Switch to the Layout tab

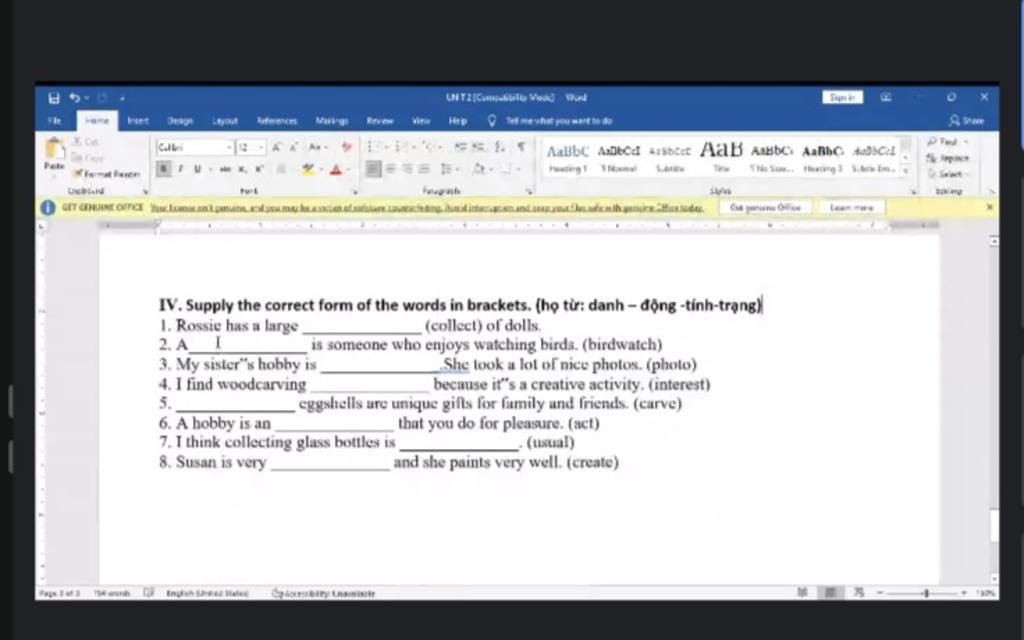225,121
